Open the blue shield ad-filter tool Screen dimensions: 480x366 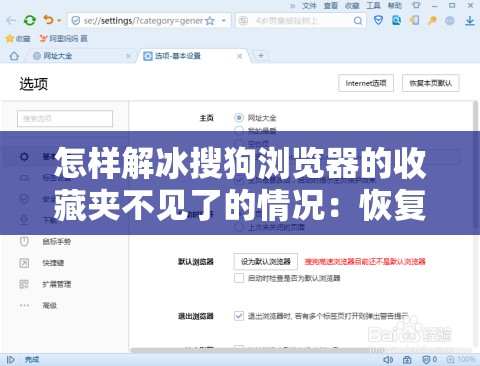pyautogui.click(x=378, y=20)
